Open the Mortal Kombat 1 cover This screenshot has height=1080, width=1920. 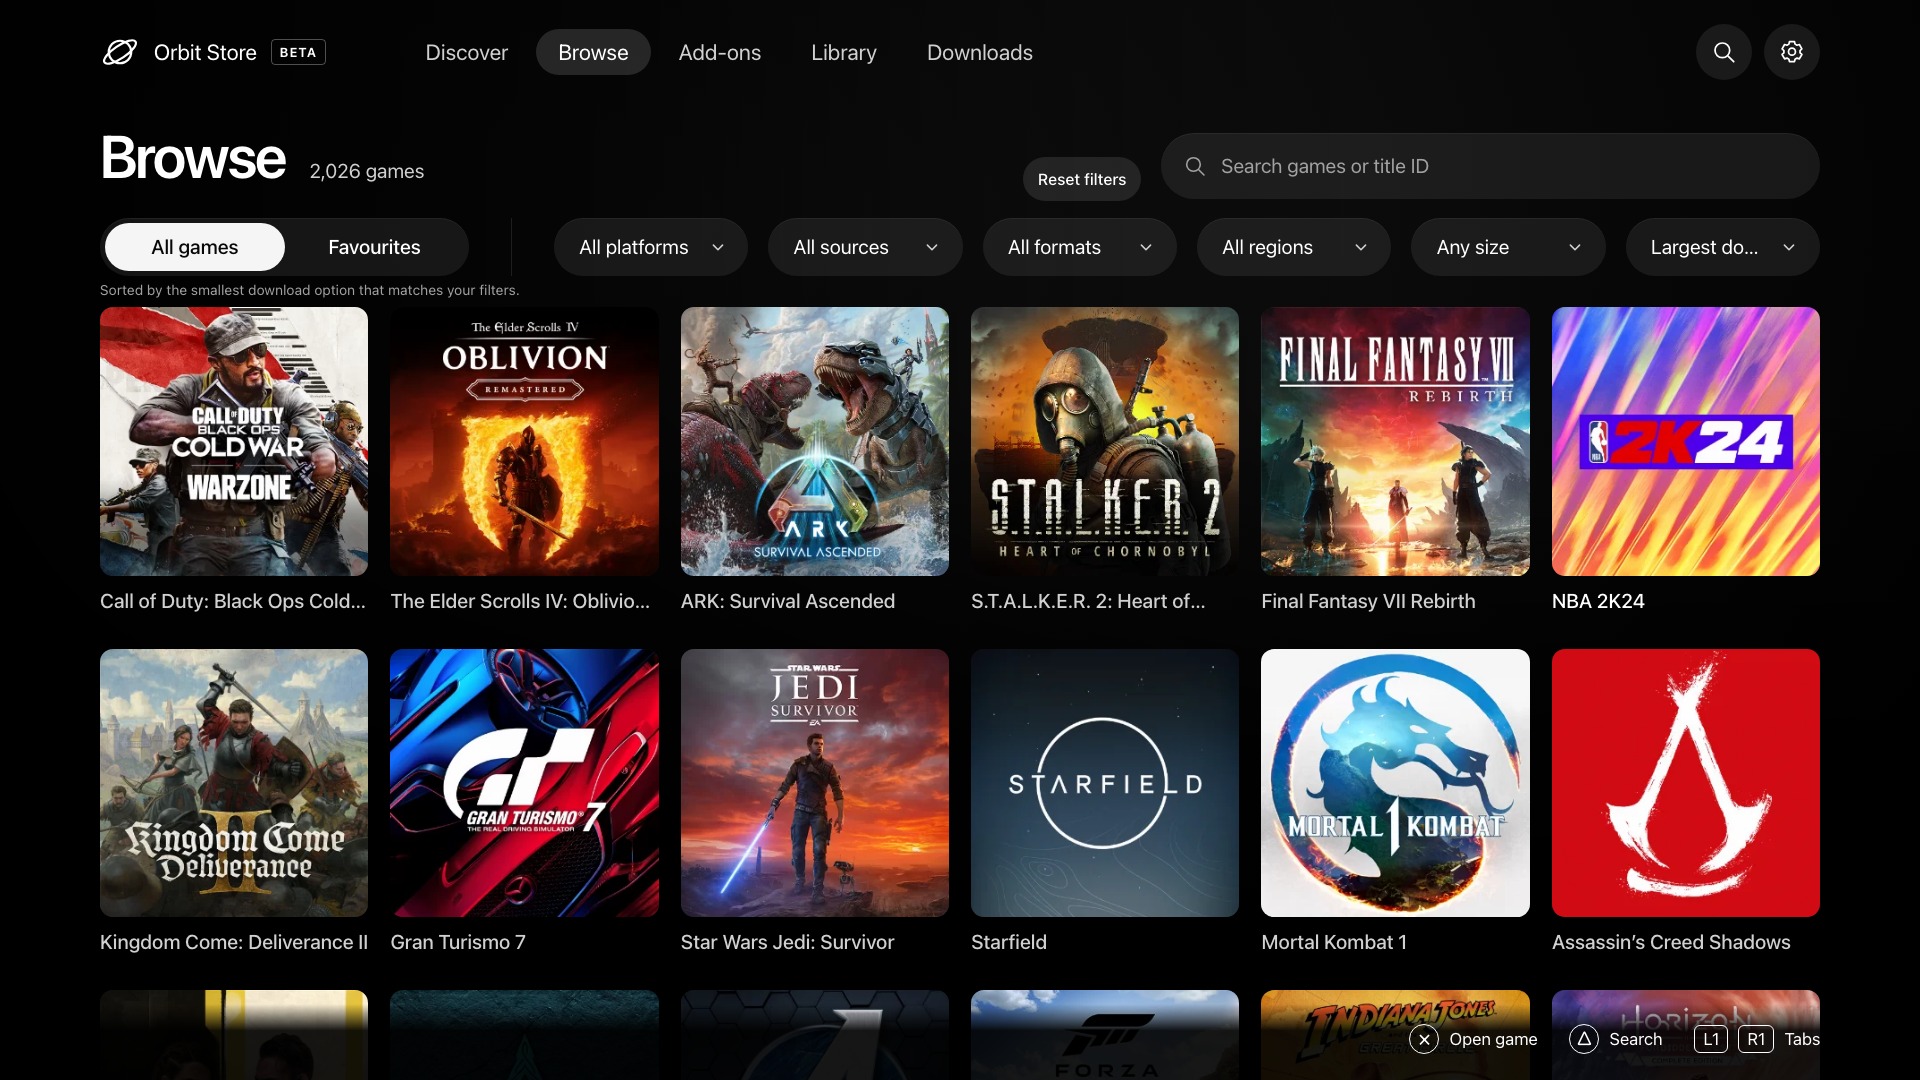click(x=1395, y=783)
